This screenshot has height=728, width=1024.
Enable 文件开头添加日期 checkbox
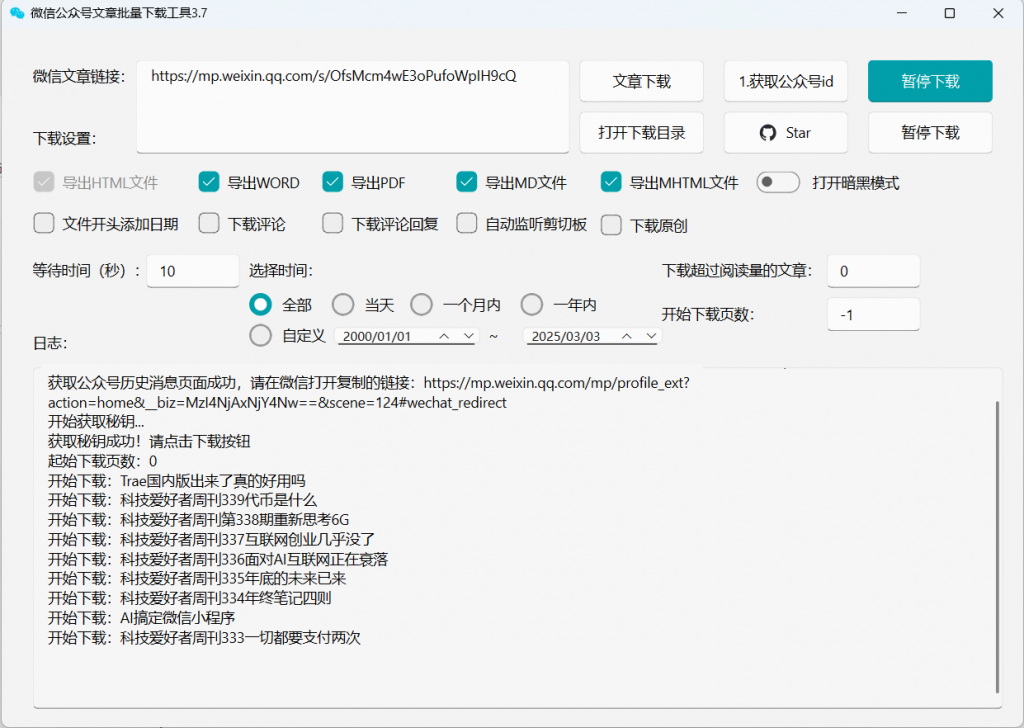point(44,223)
